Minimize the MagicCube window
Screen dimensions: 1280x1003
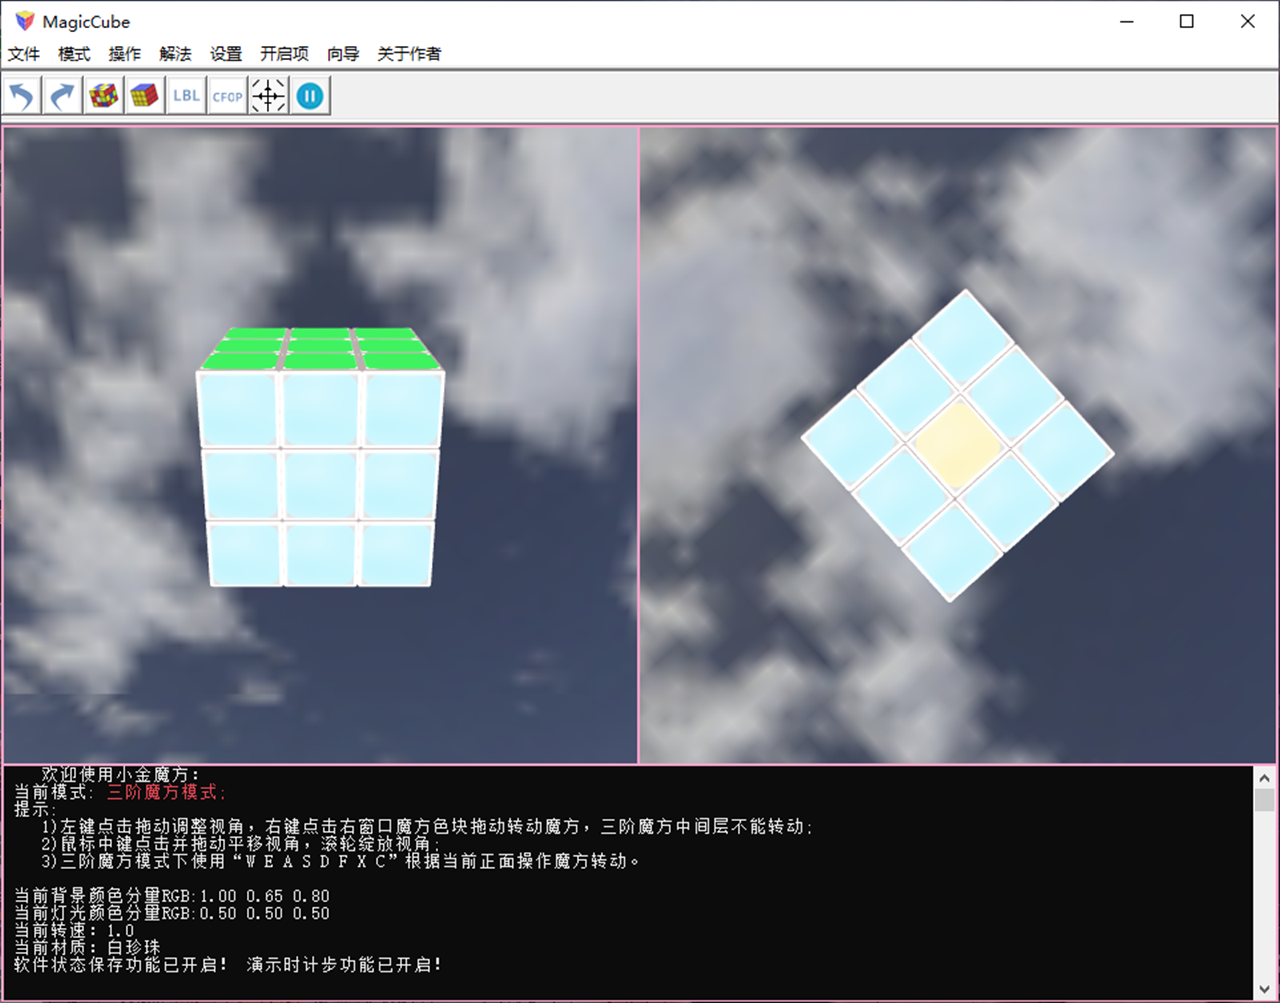pos(1127,21)
